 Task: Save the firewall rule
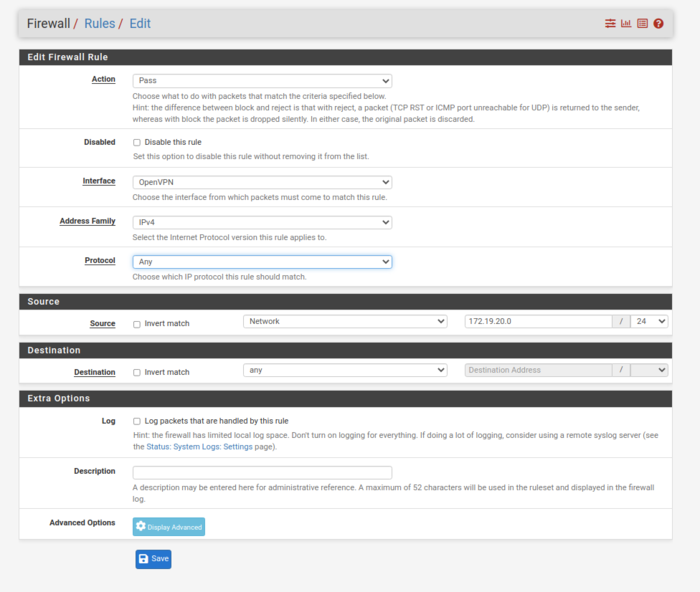pos(154,559)
